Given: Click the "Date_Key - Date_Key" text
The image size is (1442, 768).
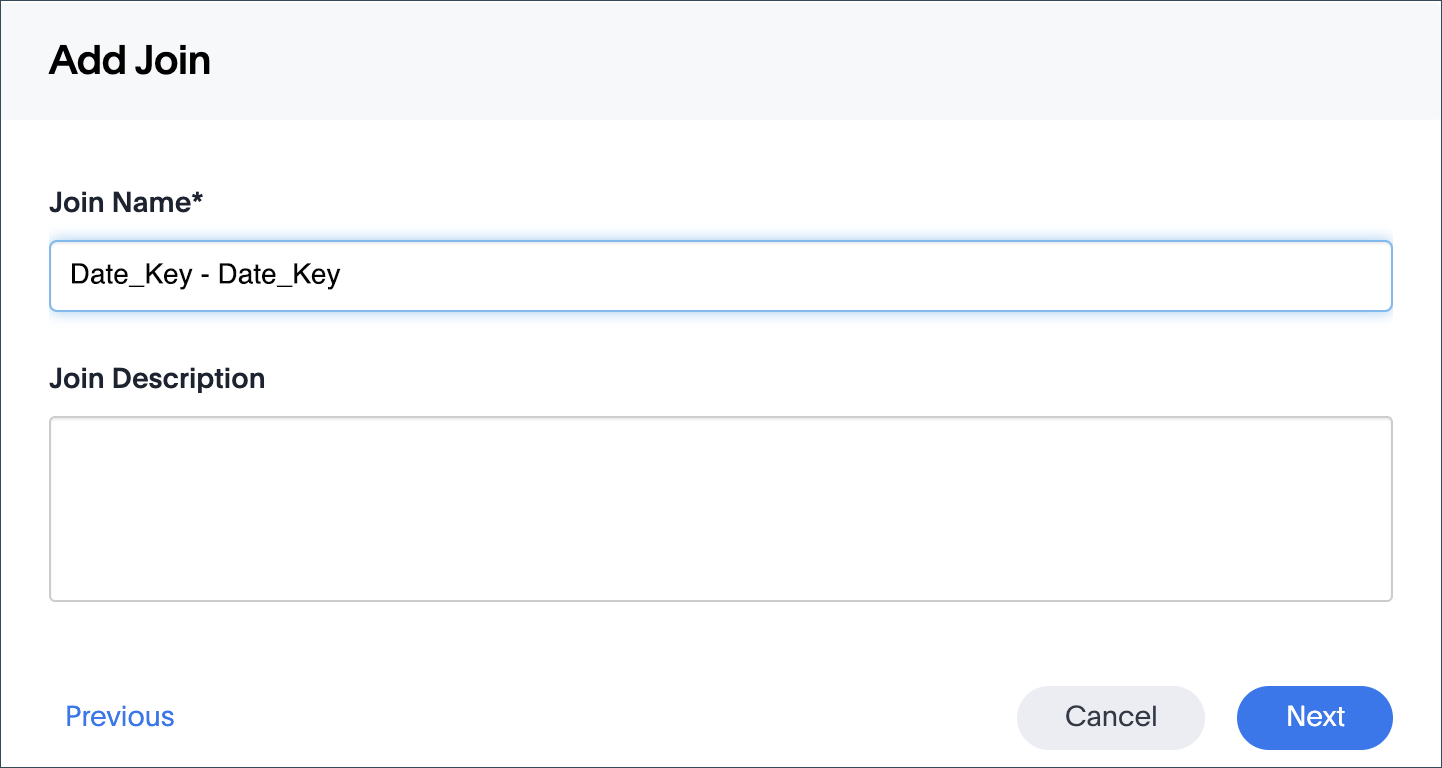Looking at the screenshot, I should 205,275.
